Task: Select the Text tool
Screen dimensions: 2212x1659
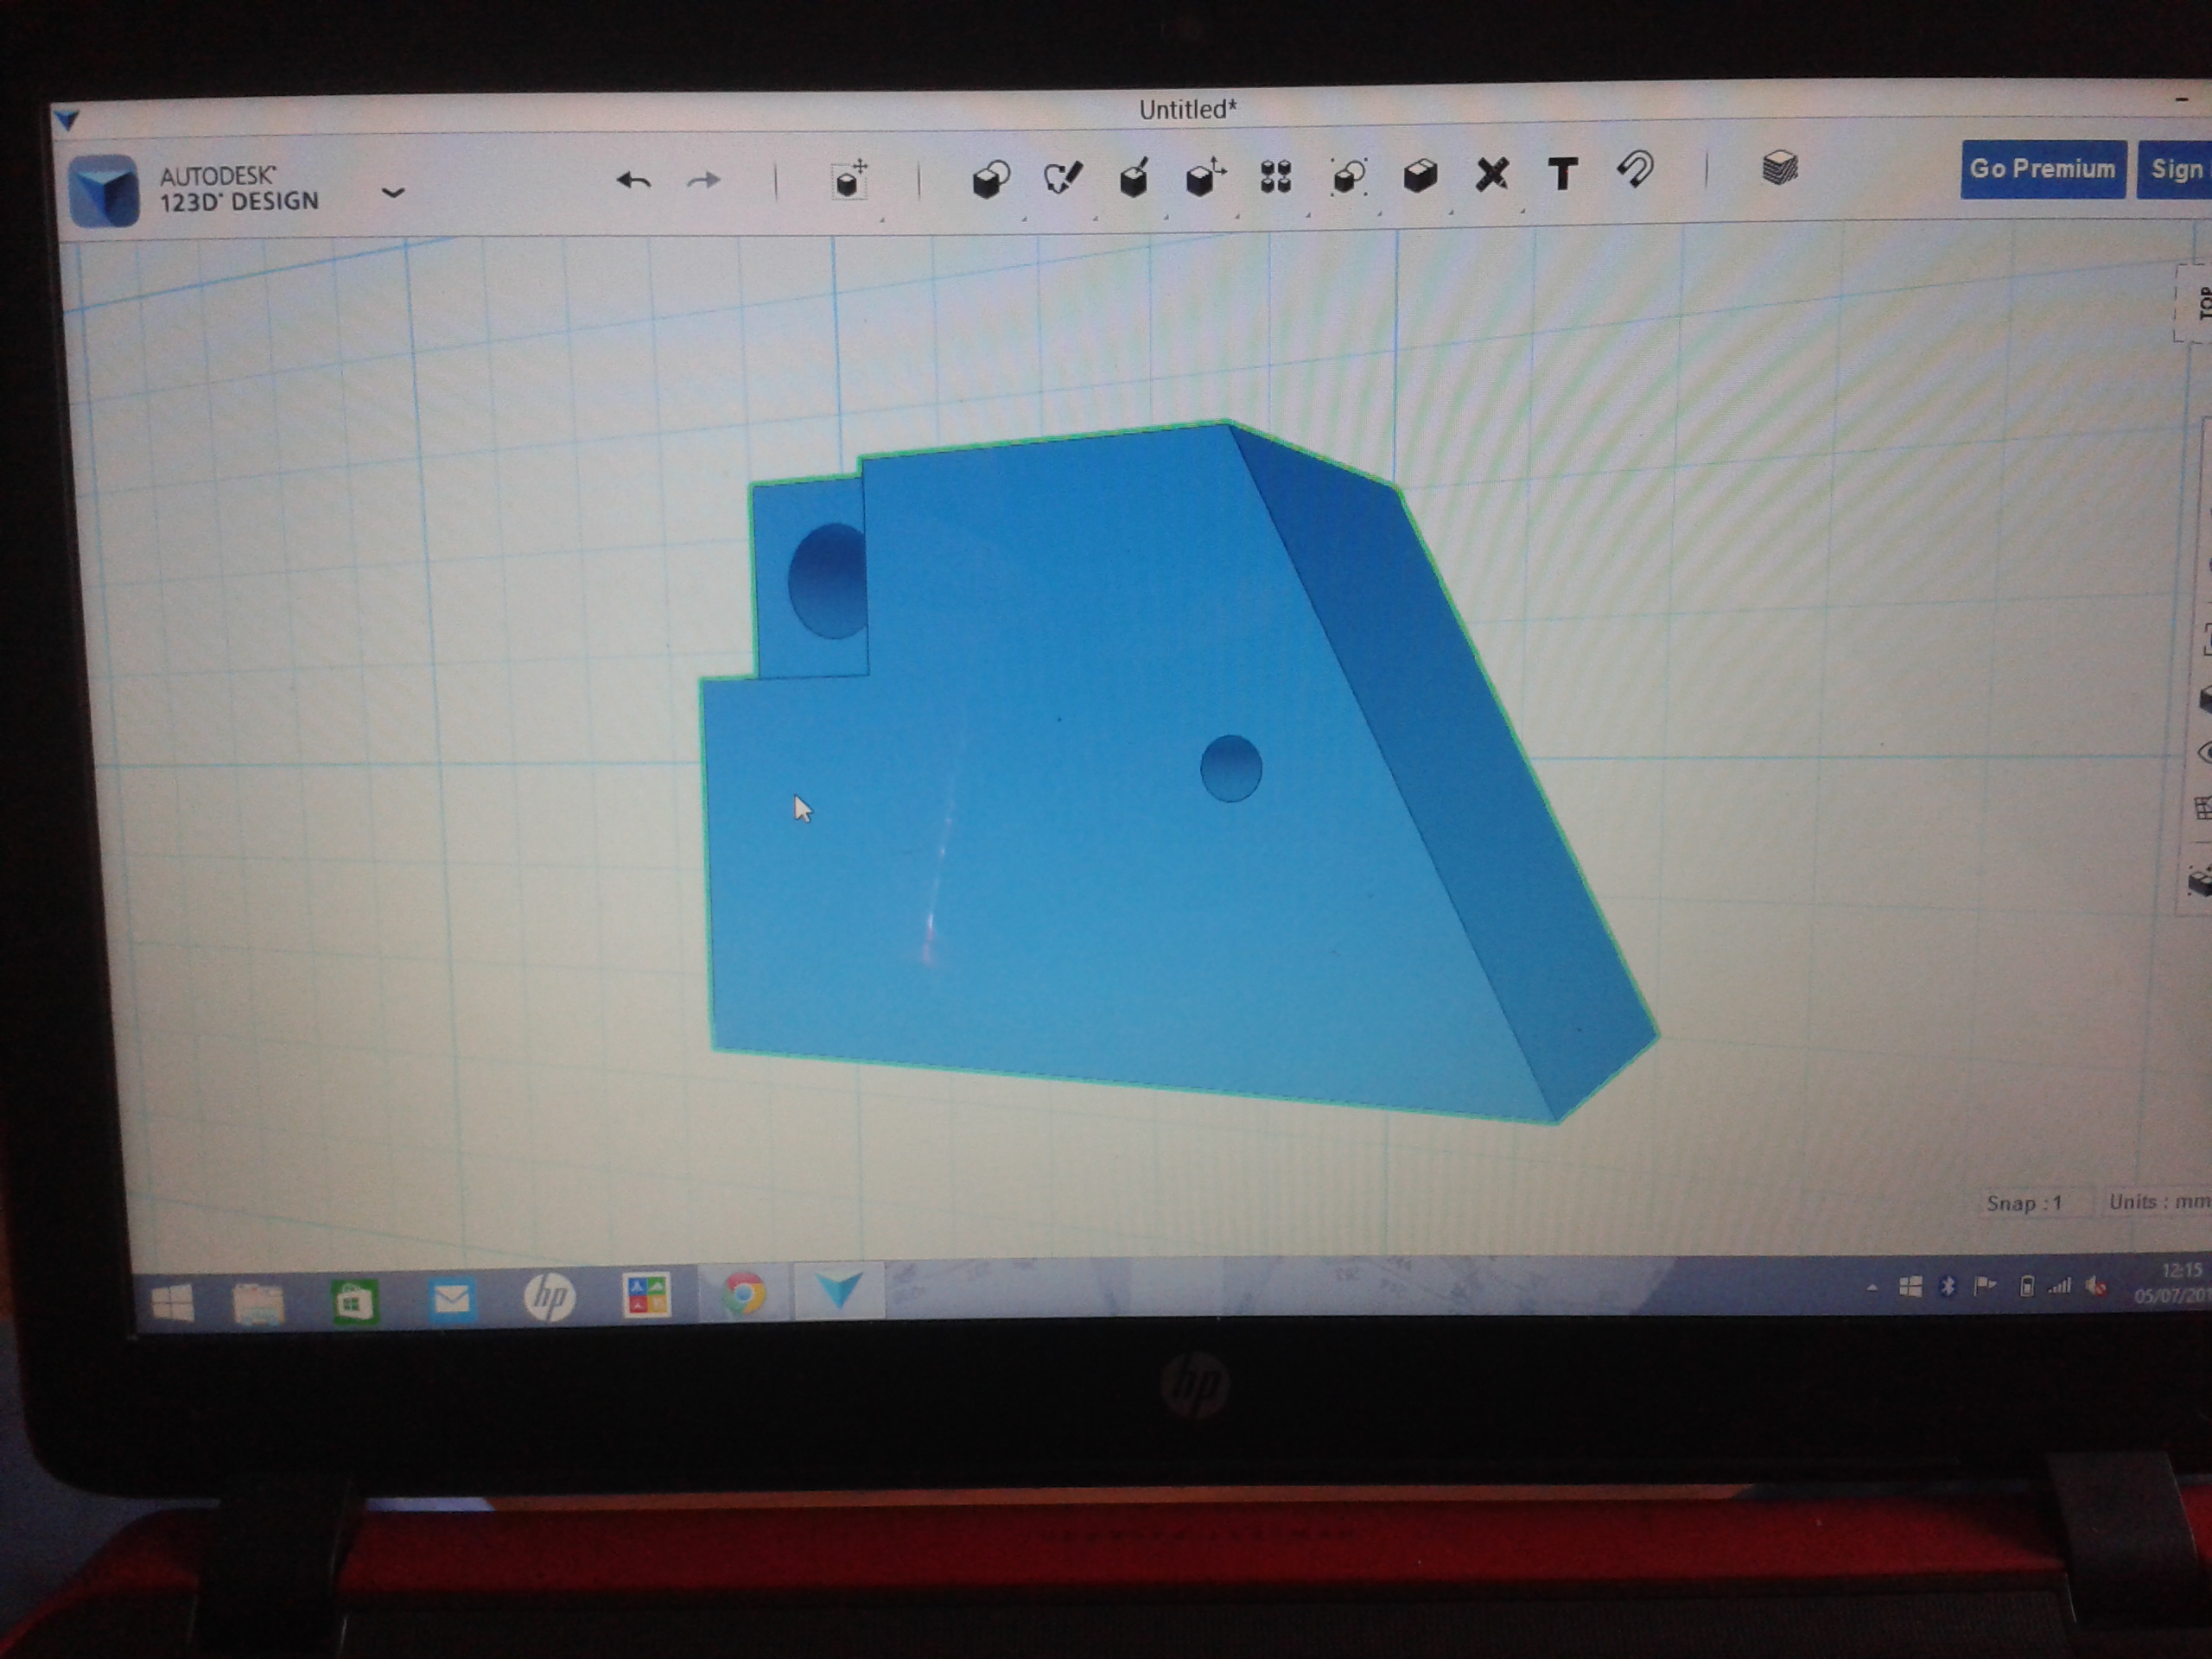Action: pyautogui.click(x=1563, y=174)
